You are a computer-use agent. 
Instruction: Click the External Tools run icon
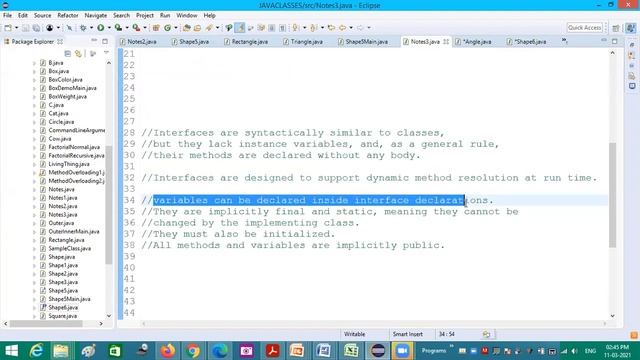136,28
